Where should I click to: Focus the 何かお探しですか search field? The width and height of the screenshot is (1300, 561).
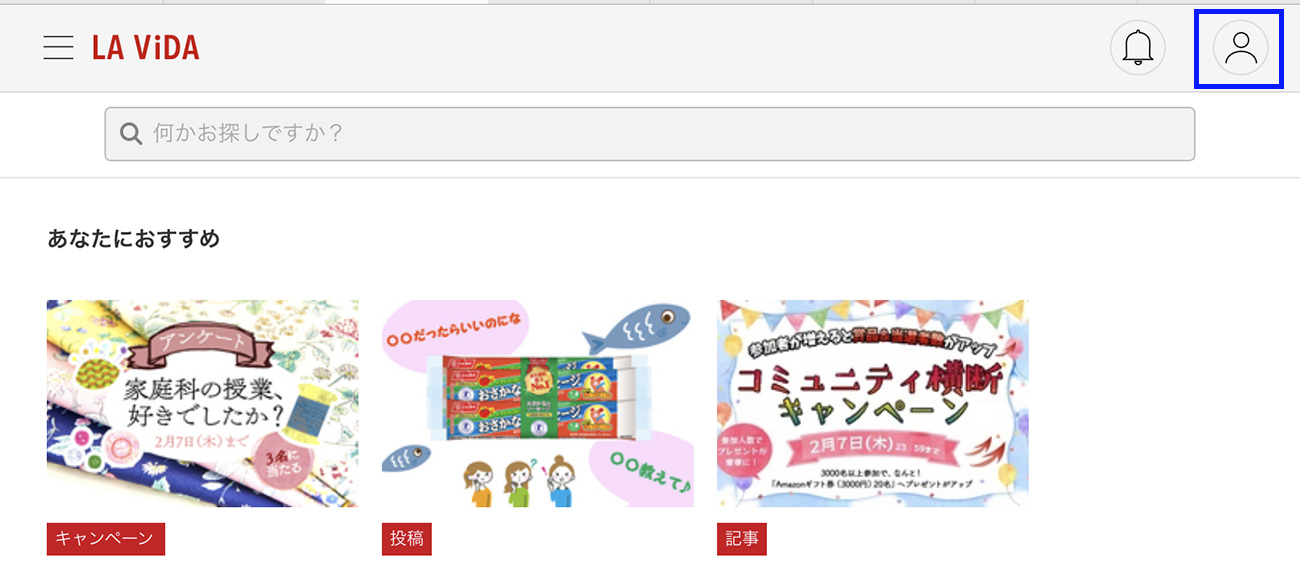coord(650,134)
